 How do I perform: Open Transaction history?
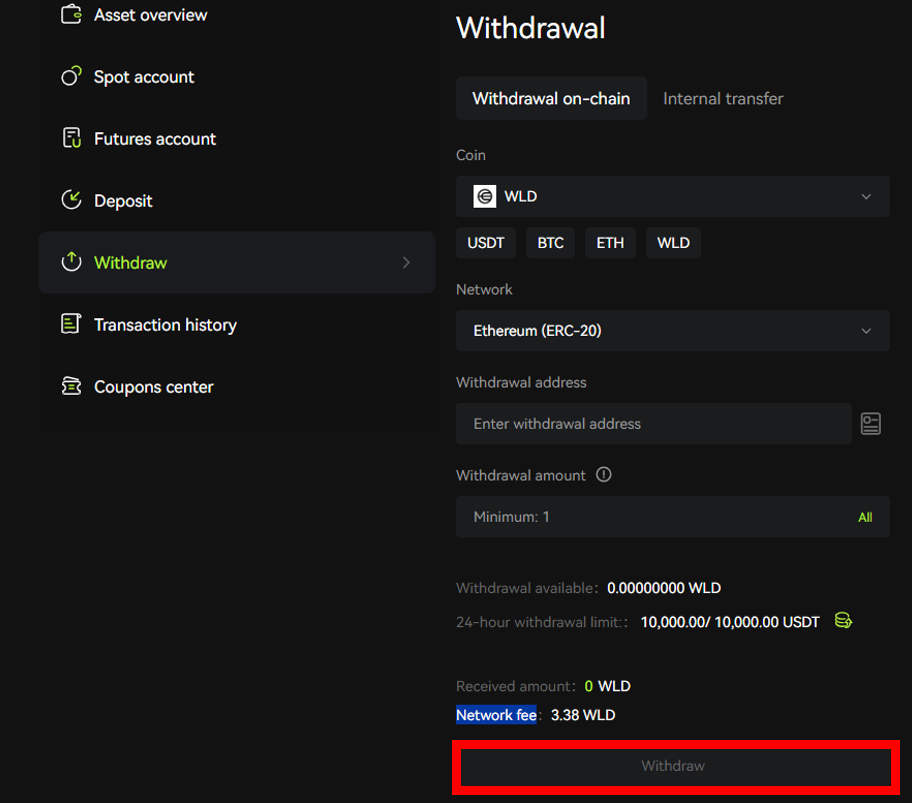tap(165, 324)
